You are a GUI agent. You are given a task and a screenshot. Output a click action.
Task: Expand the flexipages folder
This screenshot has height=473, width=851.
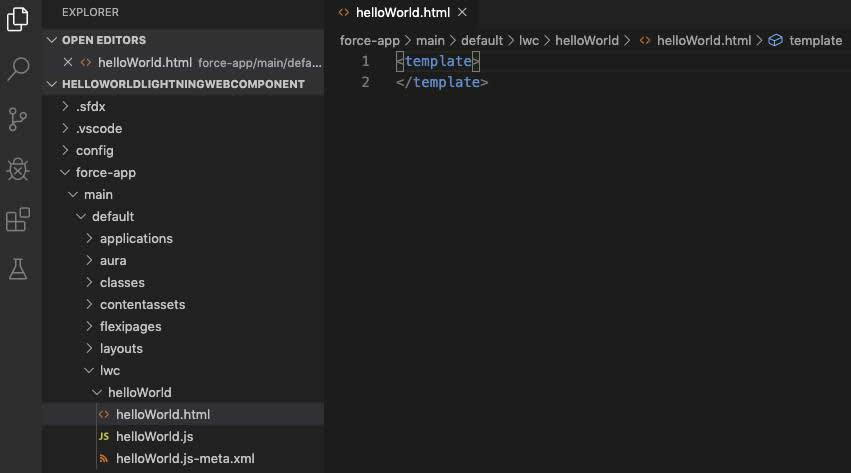click(90, 326)
